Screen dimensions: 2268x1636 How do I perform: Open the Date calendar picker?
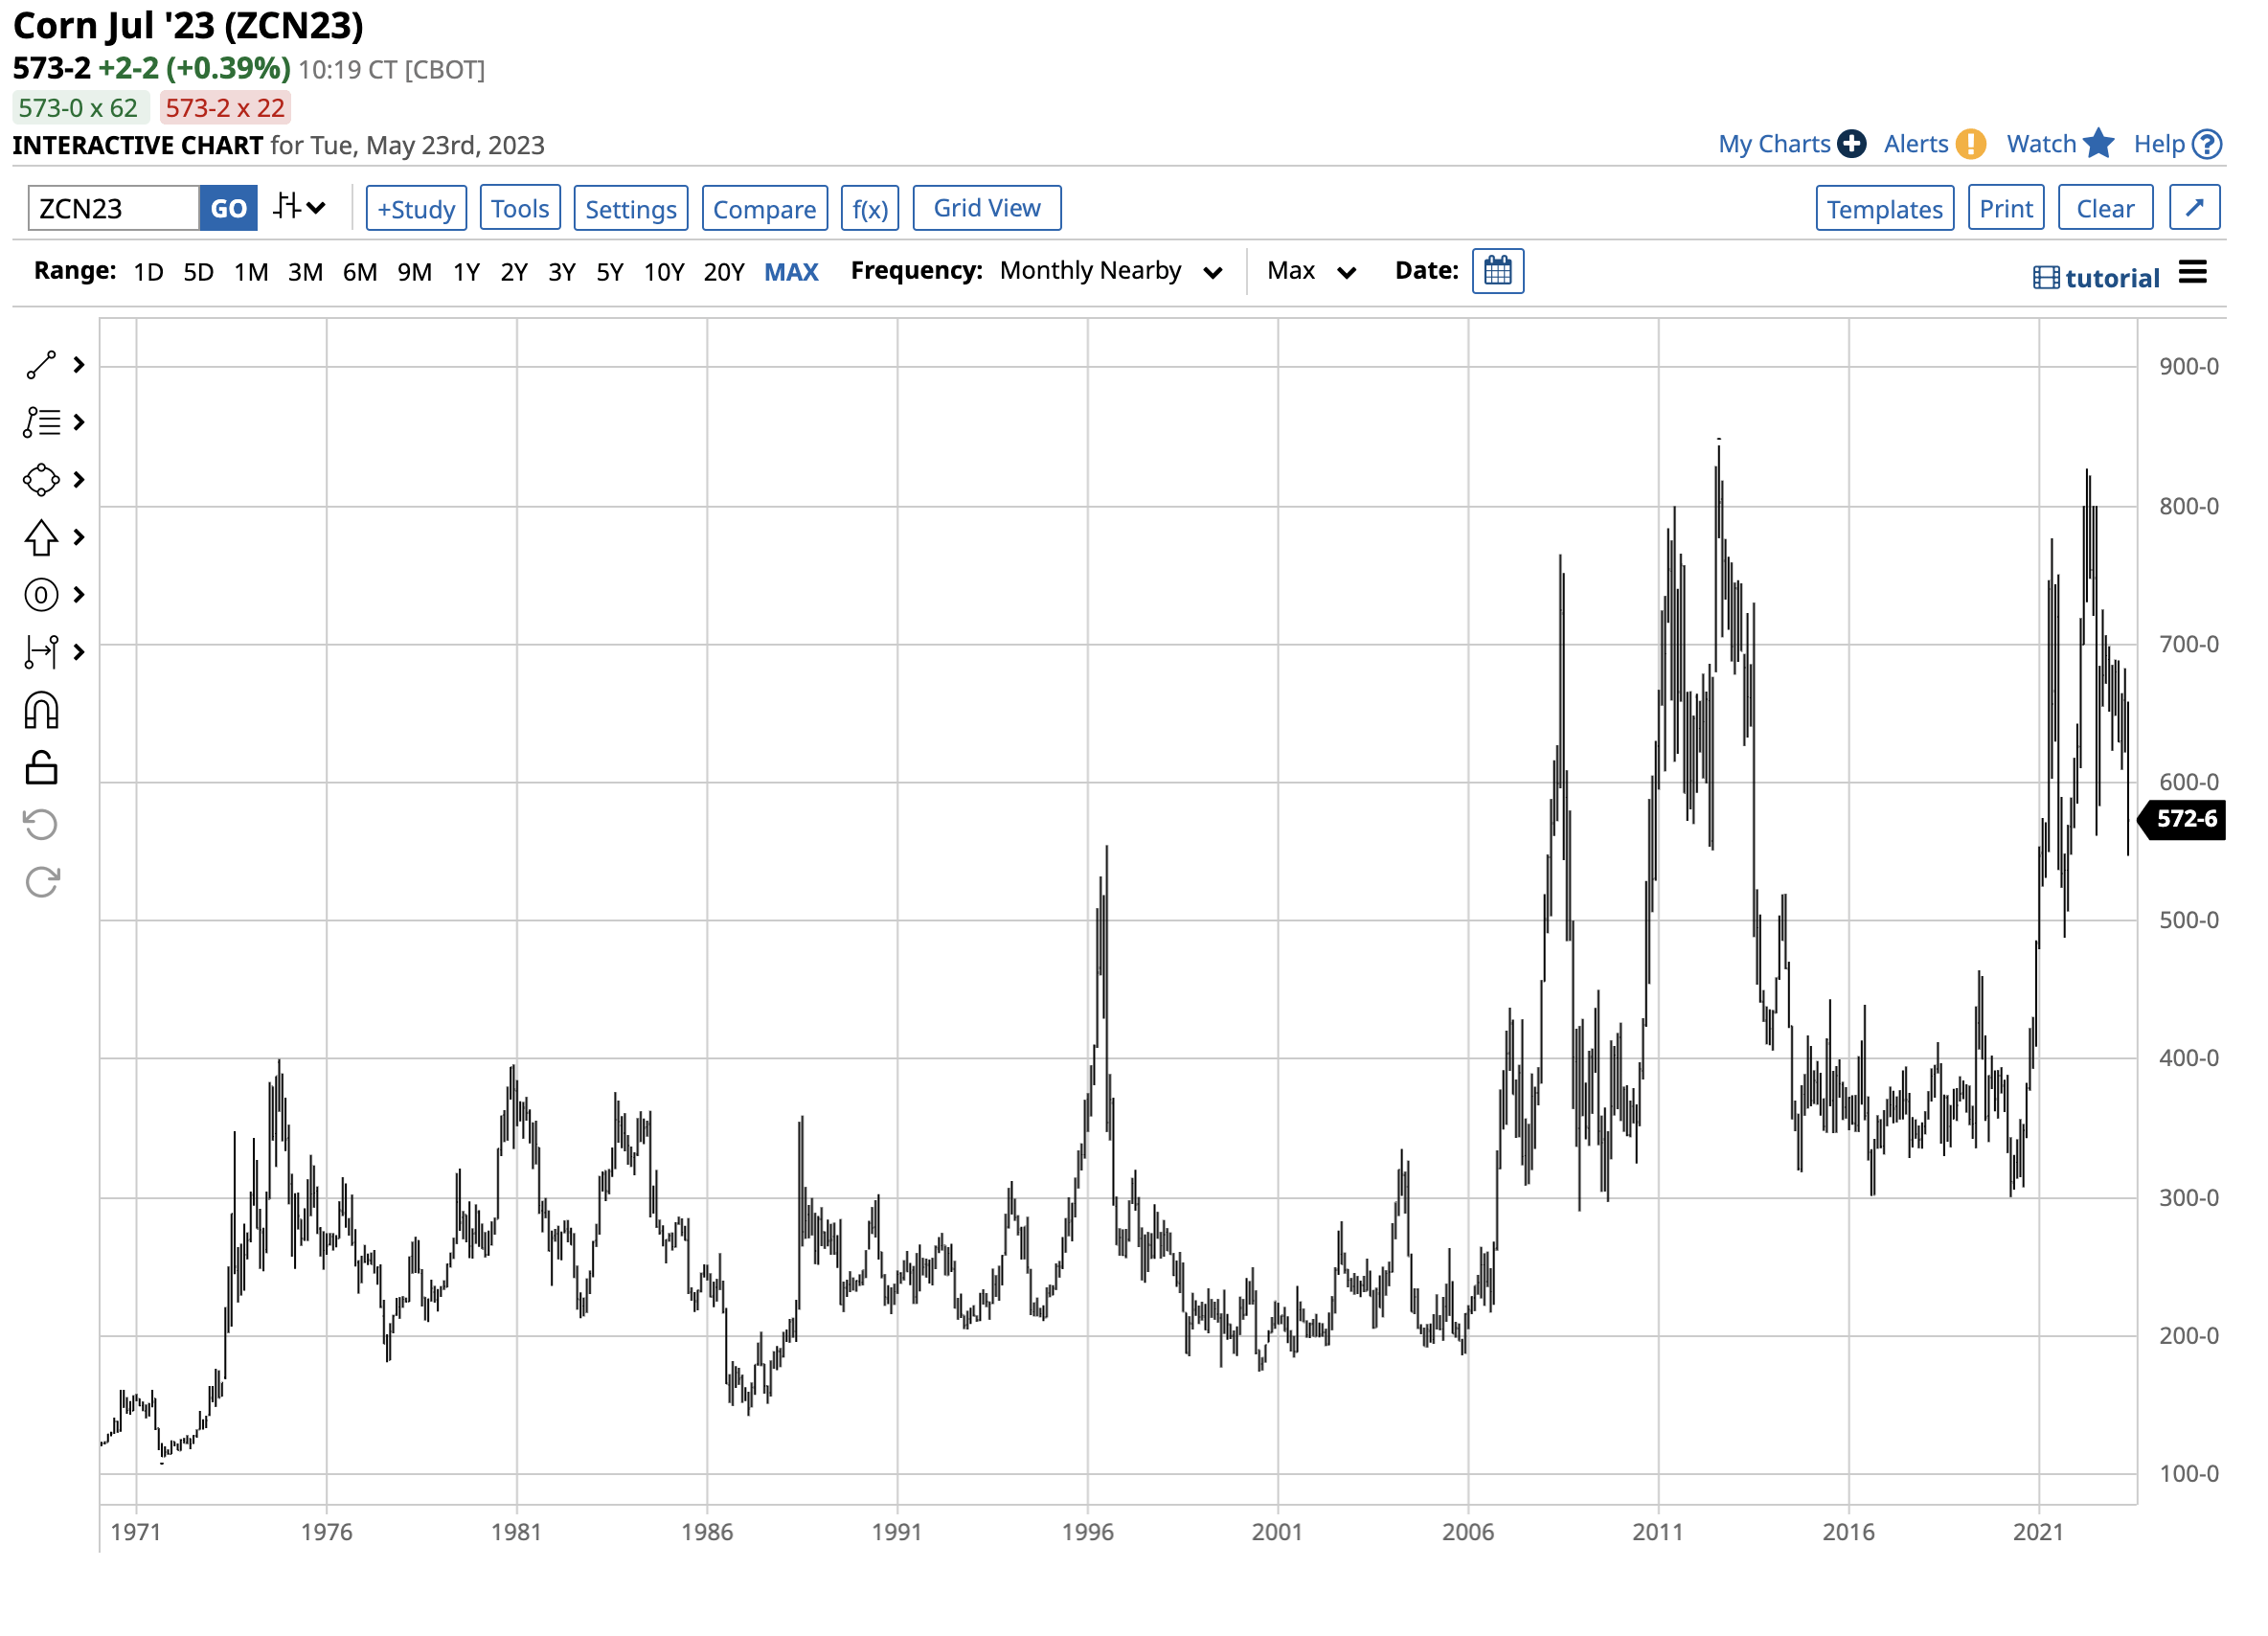point(1497,270)
